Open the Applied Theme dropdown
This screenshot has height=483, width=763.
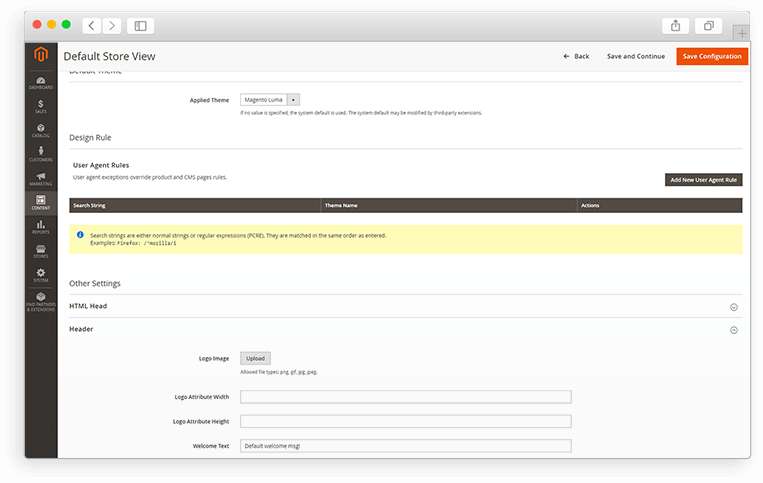[x=270, y=100]
